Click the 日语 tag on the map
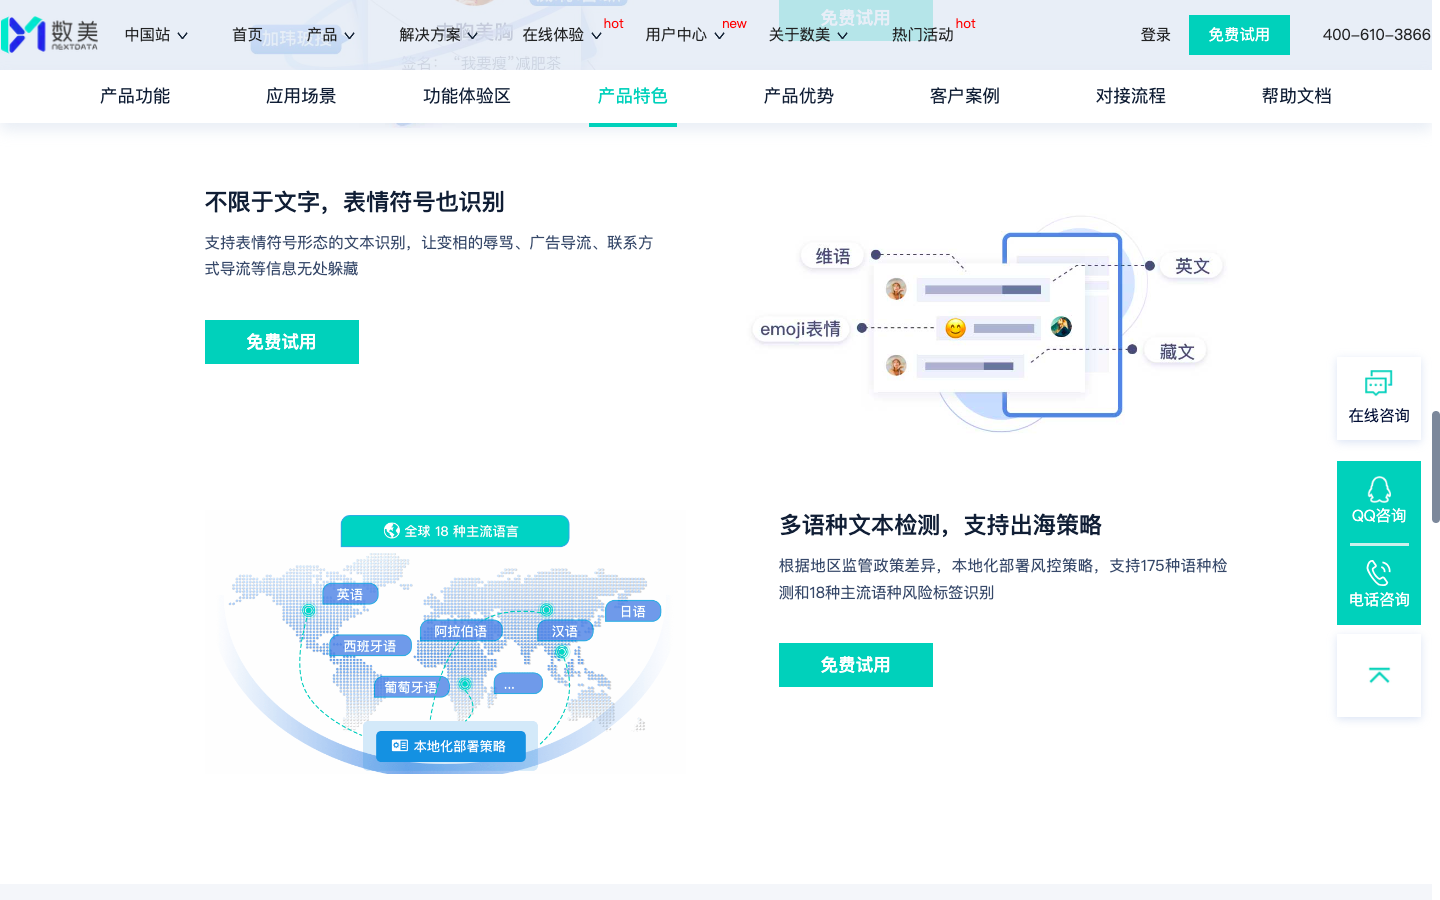 click(633, 611)
